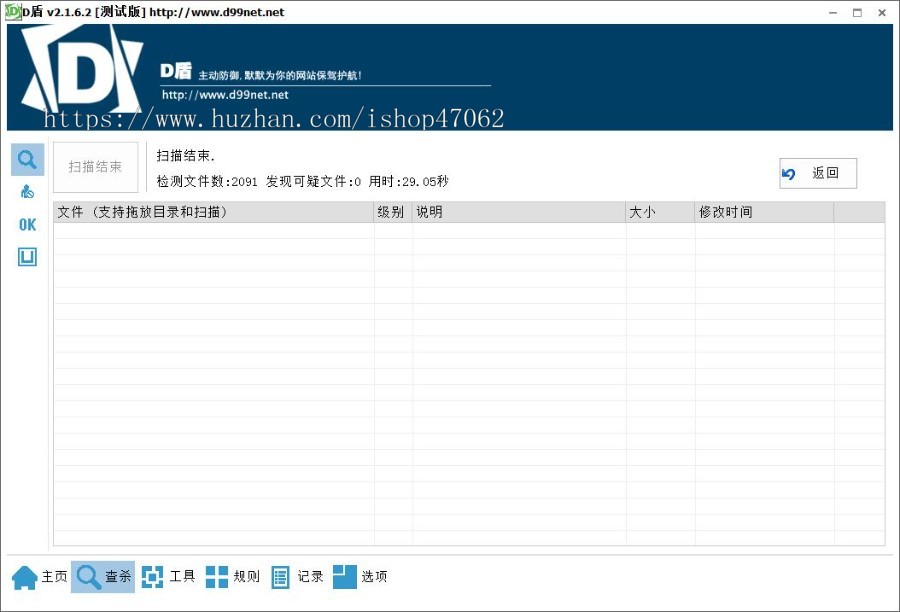Open the sidebar user-shield icon
Image resolution: width=900 pixels, height=612 pixels.
click(27, 191)
